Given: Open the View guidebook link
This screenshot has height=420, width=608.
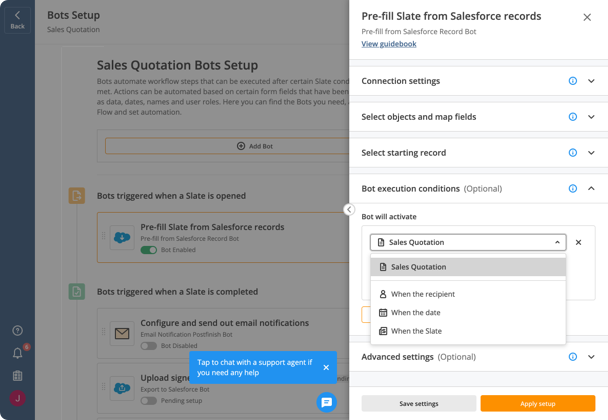Looking at the screenshot, I should (x=389, y=44).
